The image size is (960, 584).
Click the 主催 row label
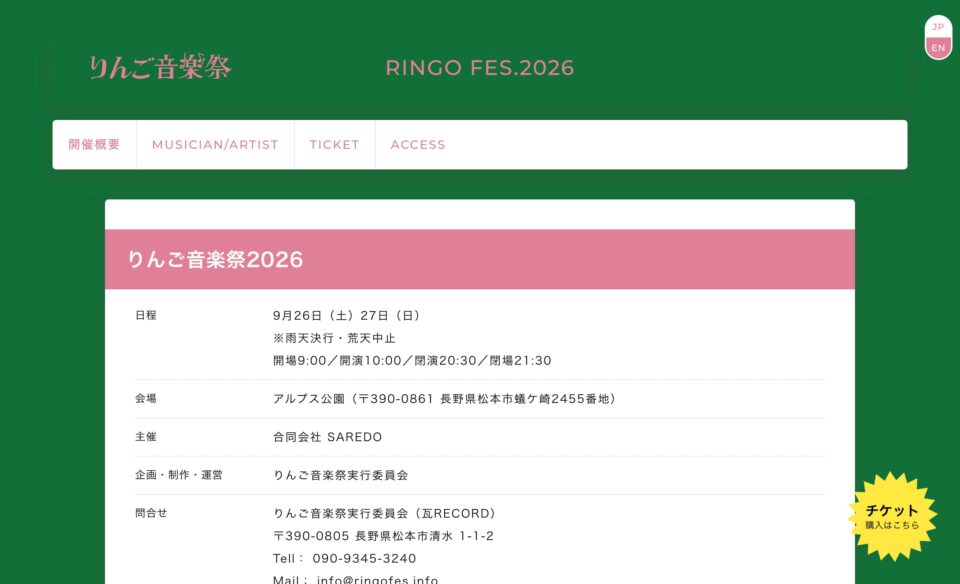(146, 436)
